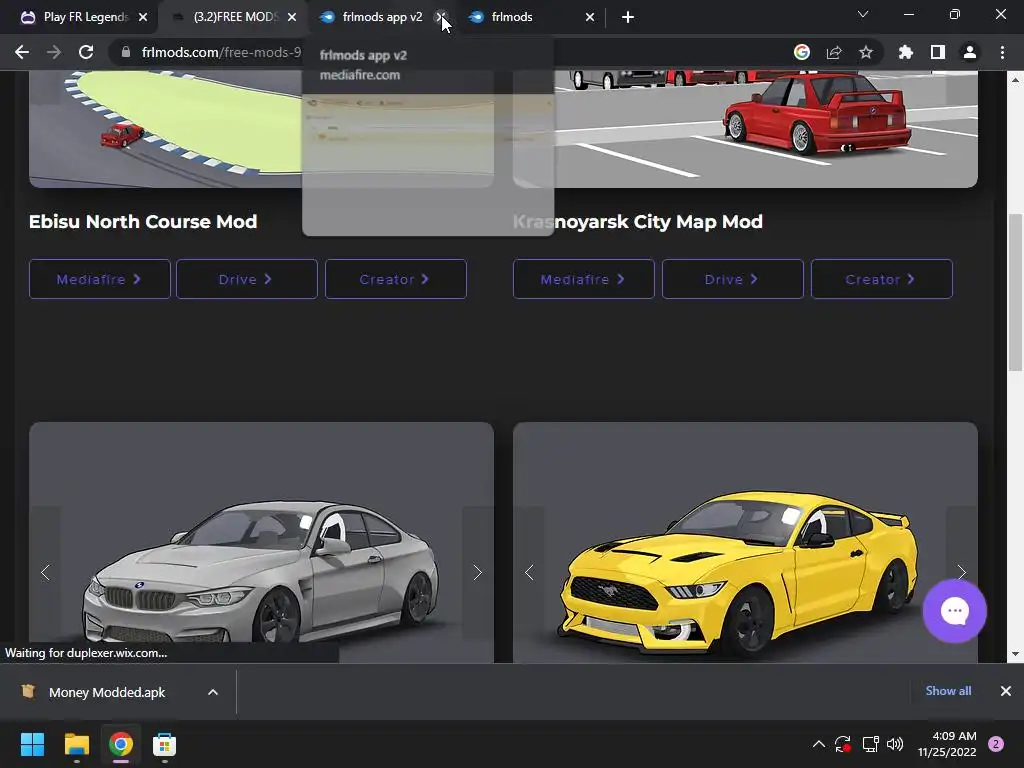This screenshot has height=768, width=1024.
Task: Open Drive link for Krasnoyarsk City Map
Action: coord(732,279)
